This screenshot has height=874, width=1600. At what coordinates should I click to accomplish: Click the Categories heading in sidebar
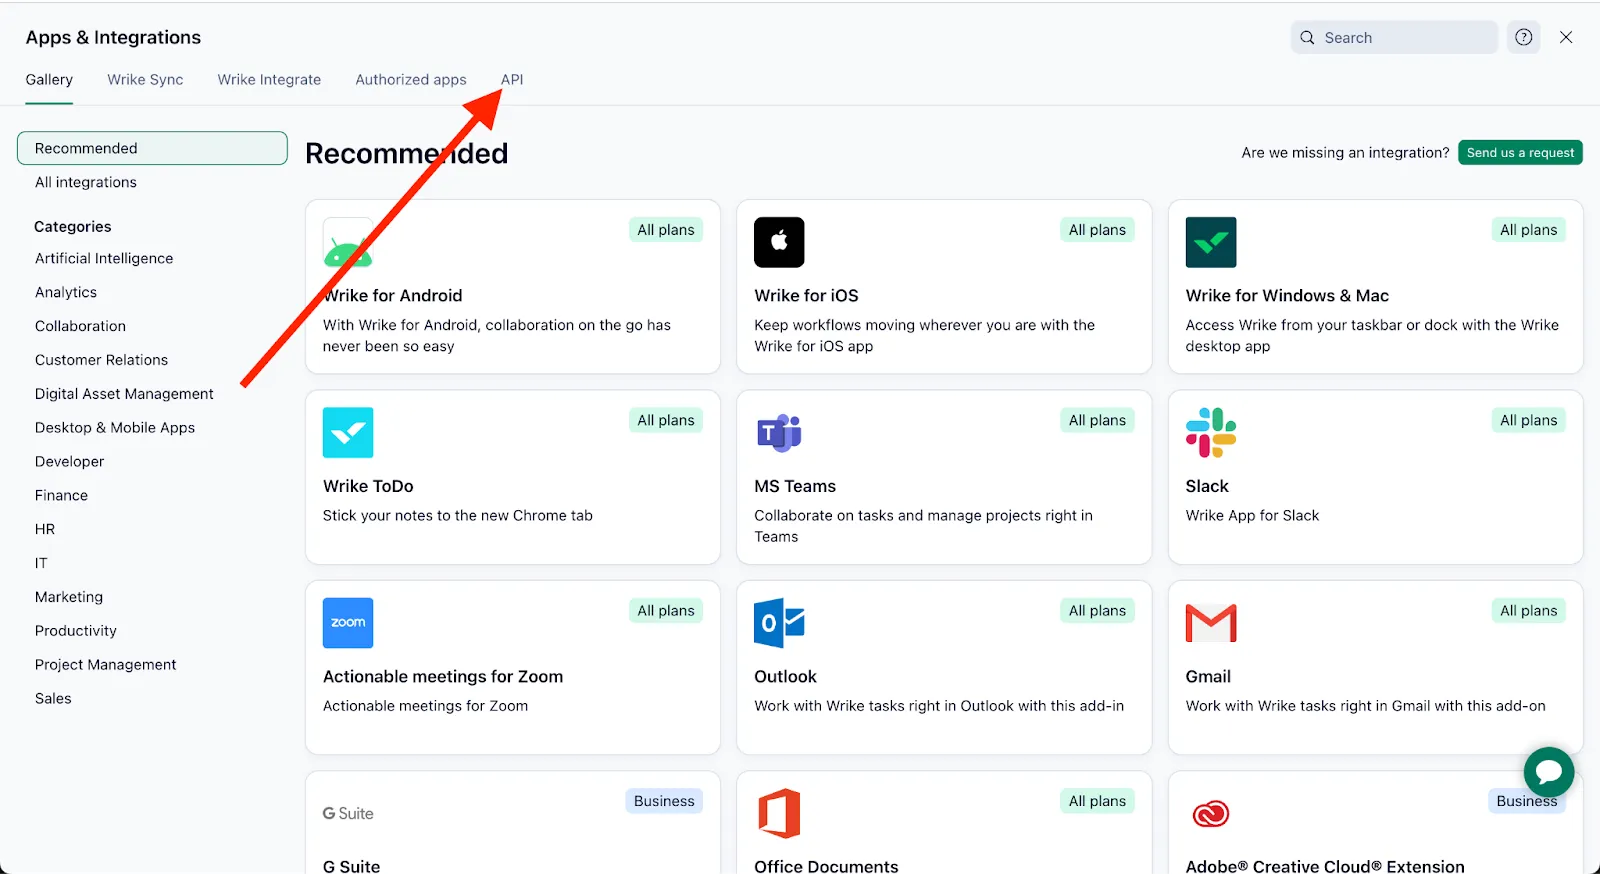[73, 227]
